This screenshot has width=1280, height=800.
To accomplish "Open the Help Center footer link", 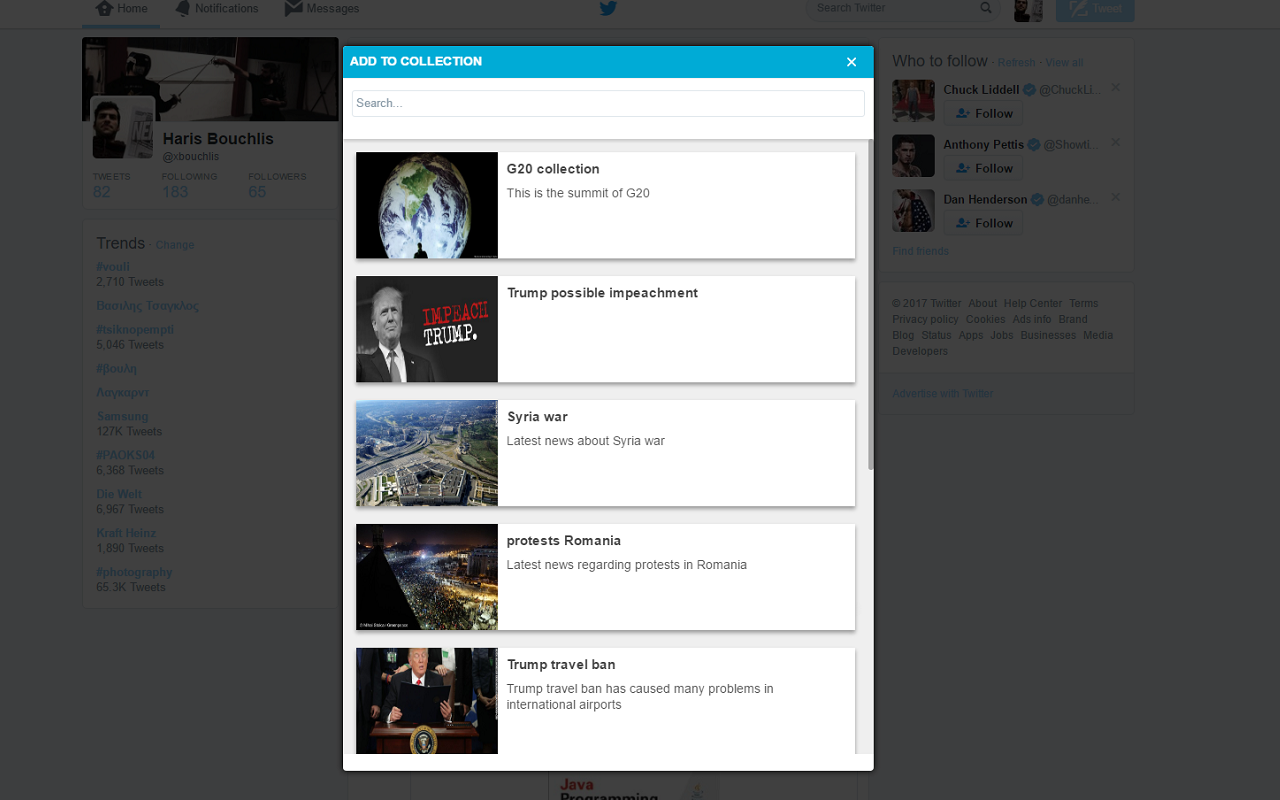I will coord(1033,304).
